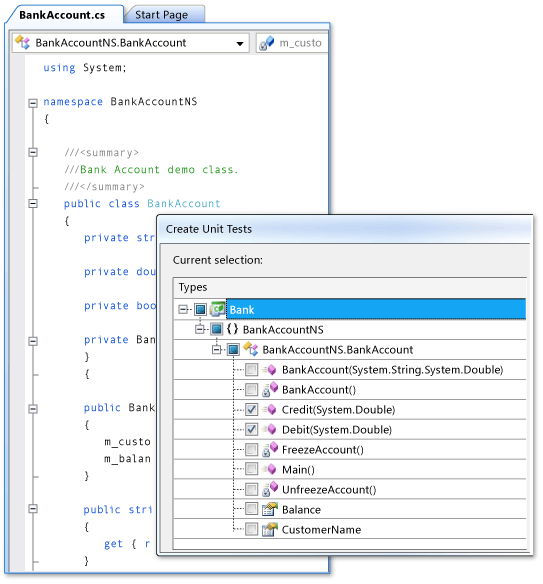
Task: Click the method icon of Credit(System.Double)
Action: coord(270,409)
